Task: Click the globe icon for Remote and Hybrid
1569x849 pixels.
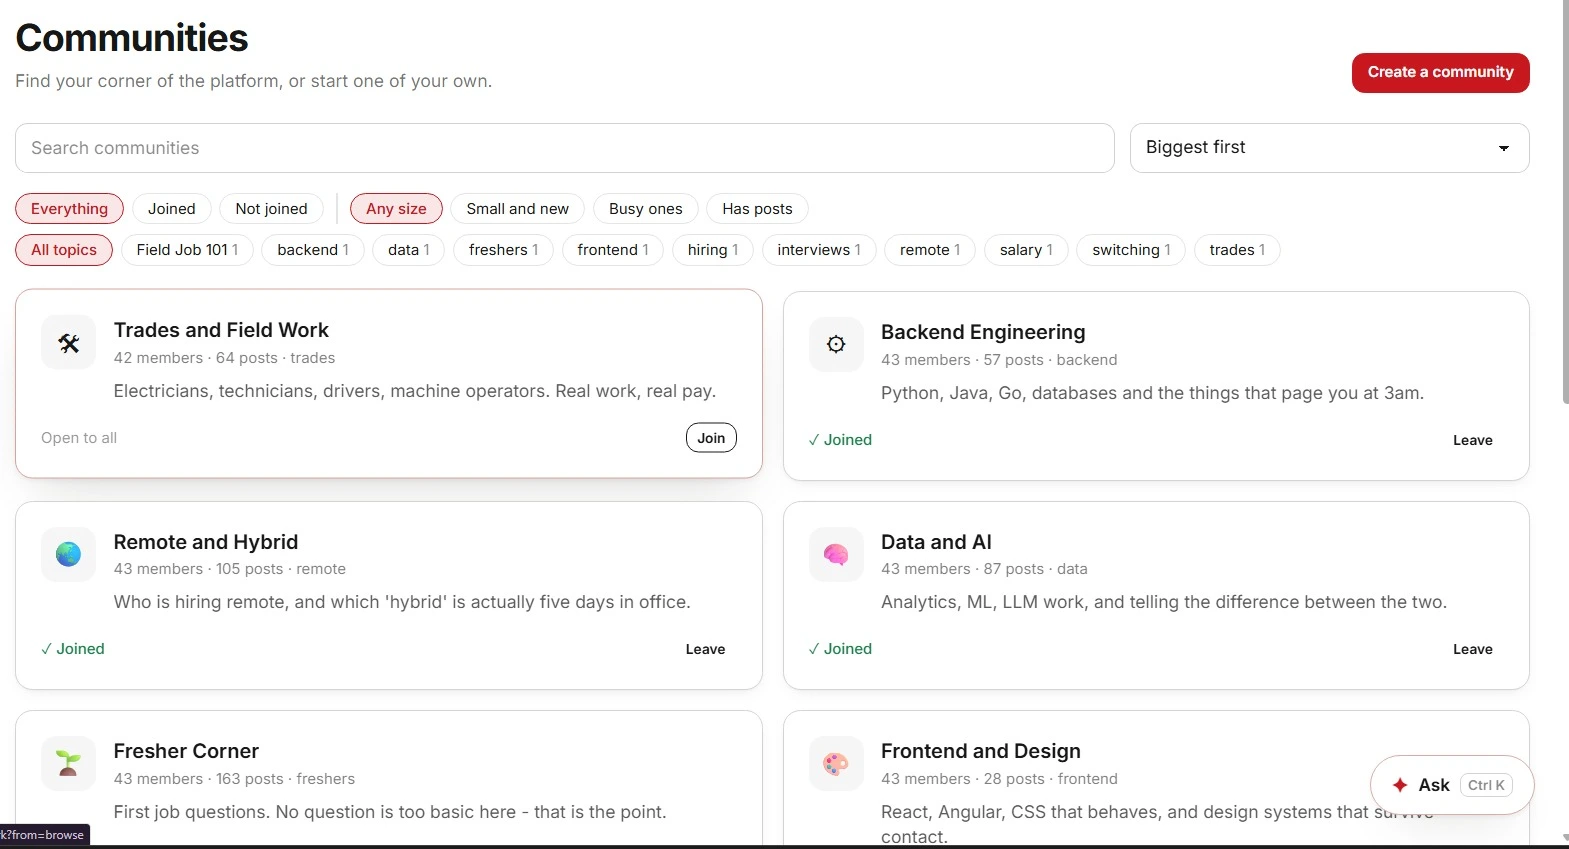Action: click(68, 554)
